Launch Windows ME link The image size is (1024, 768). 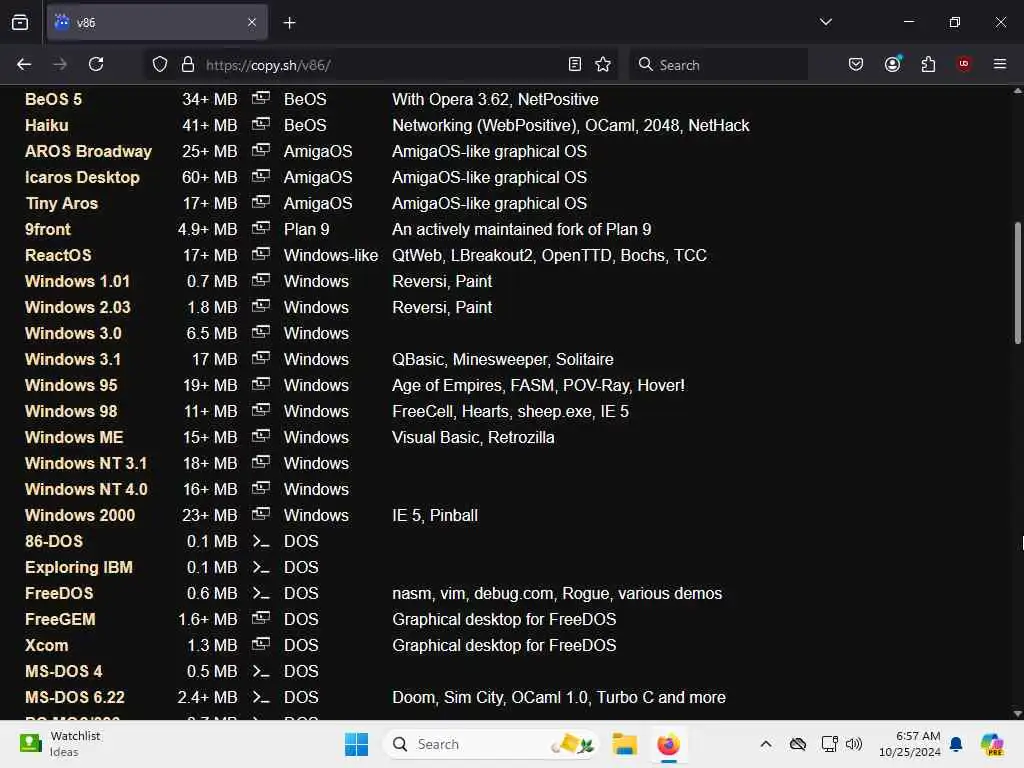pyautogui.click(x=74, y=438)
